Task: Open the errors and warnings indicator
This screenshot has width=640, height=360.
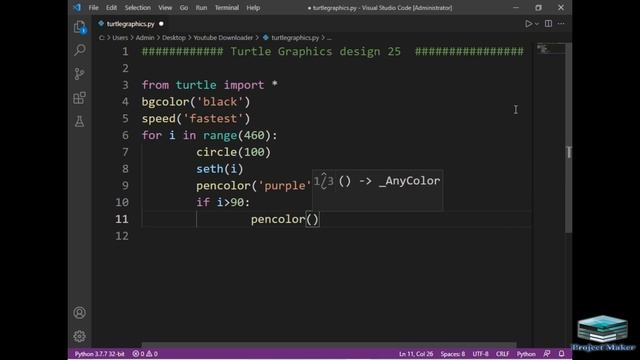Action: tap(145, 354)
